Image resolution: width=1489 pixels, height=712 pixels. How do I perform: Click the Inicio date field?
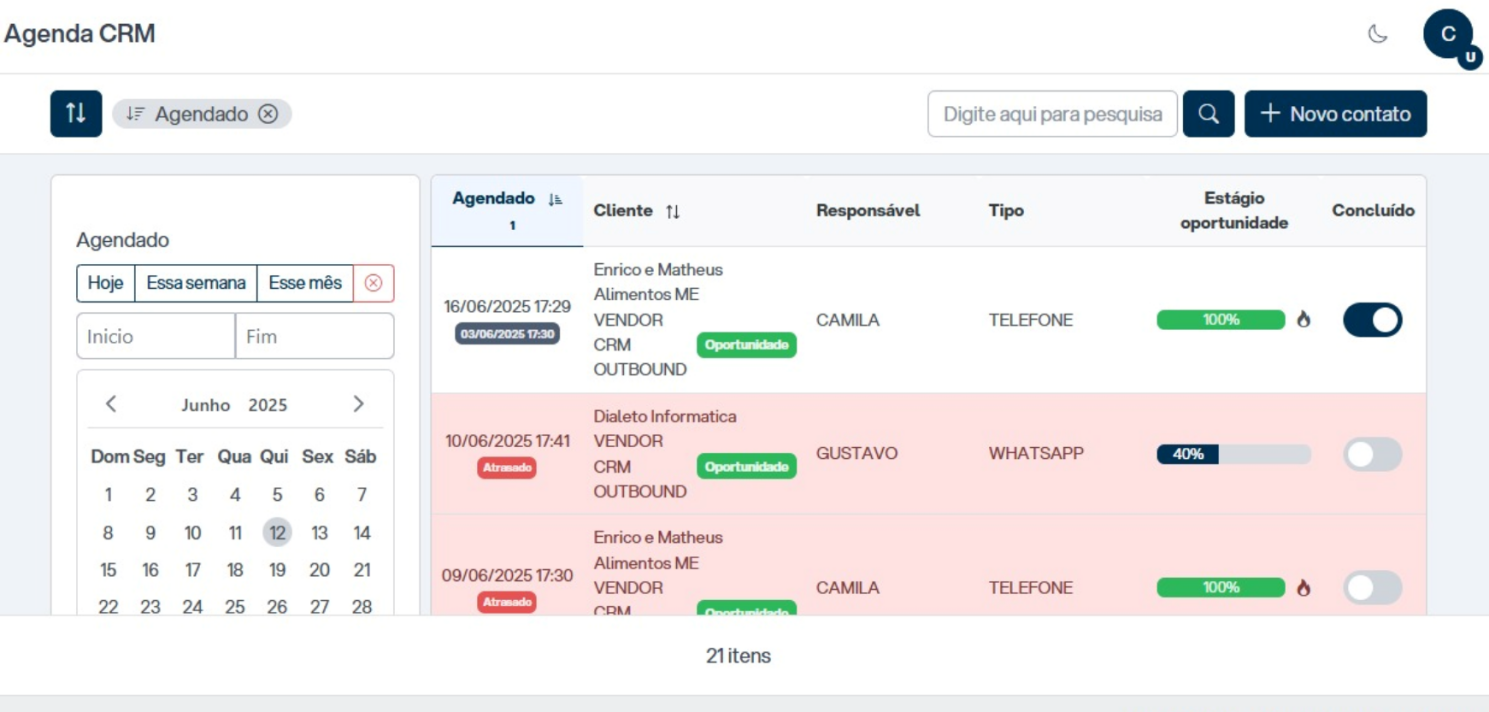pyautogui.click(x=156, y=336)
